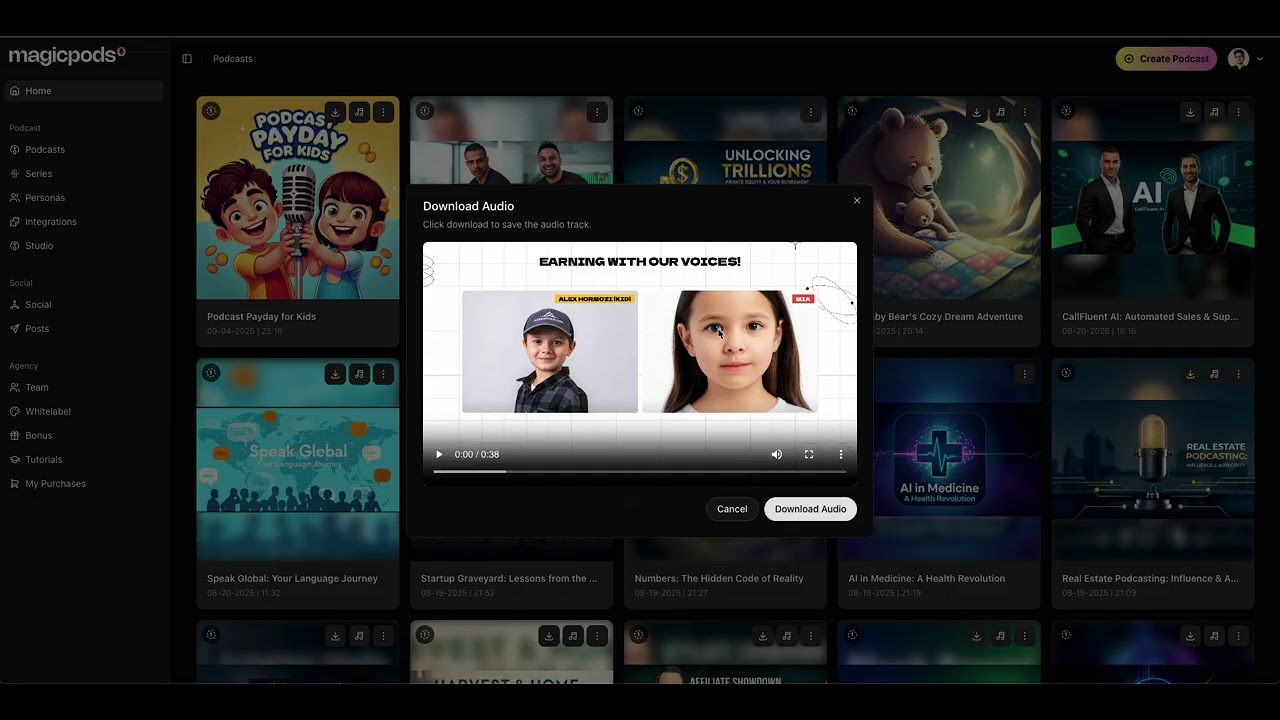1280x720 pixels.
Task: Open Real Estate Podcasting thumbnail
Action: point(1153,460)
